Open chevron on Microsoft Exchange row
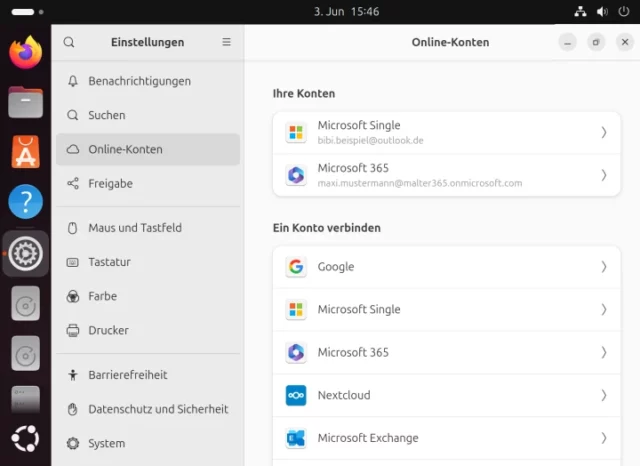Viewport: 640px width, 466px height. 604,438
